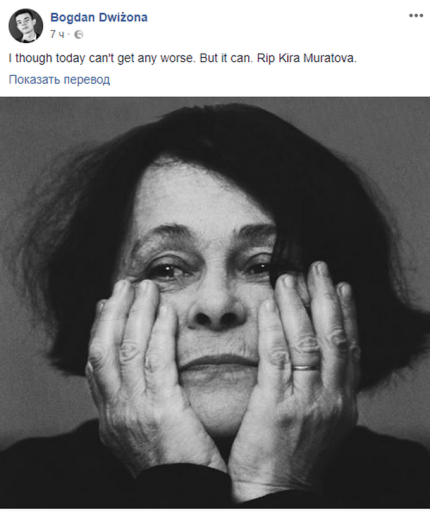
Task: Show the post's audience via globe icon
Action: pos(78,35)
